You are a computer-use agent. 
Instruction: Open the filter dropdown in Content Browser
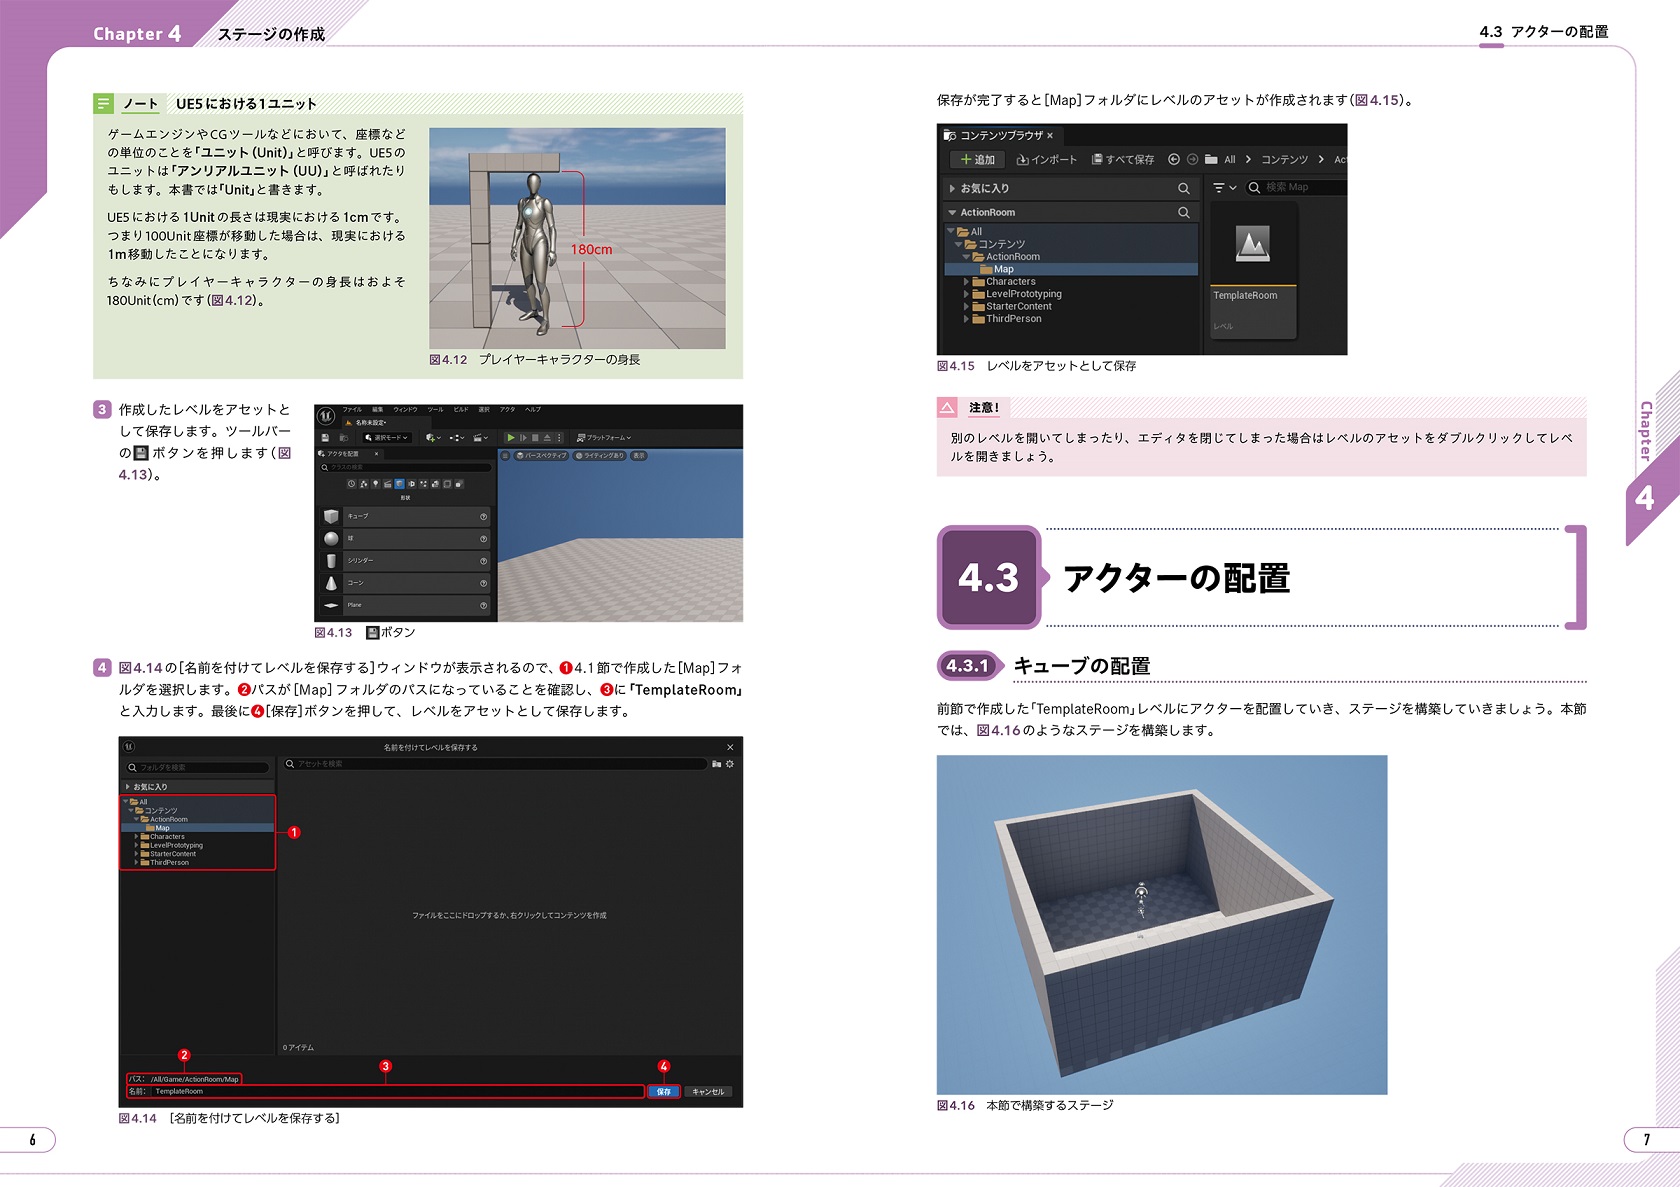point(1224,187)
